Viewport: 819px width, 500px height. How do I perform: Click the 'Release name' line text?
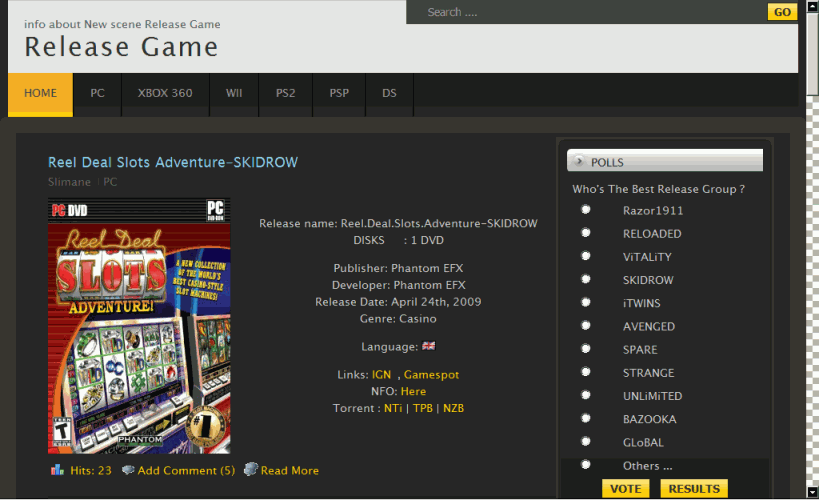pyautogui.click(x=398, y=224)
